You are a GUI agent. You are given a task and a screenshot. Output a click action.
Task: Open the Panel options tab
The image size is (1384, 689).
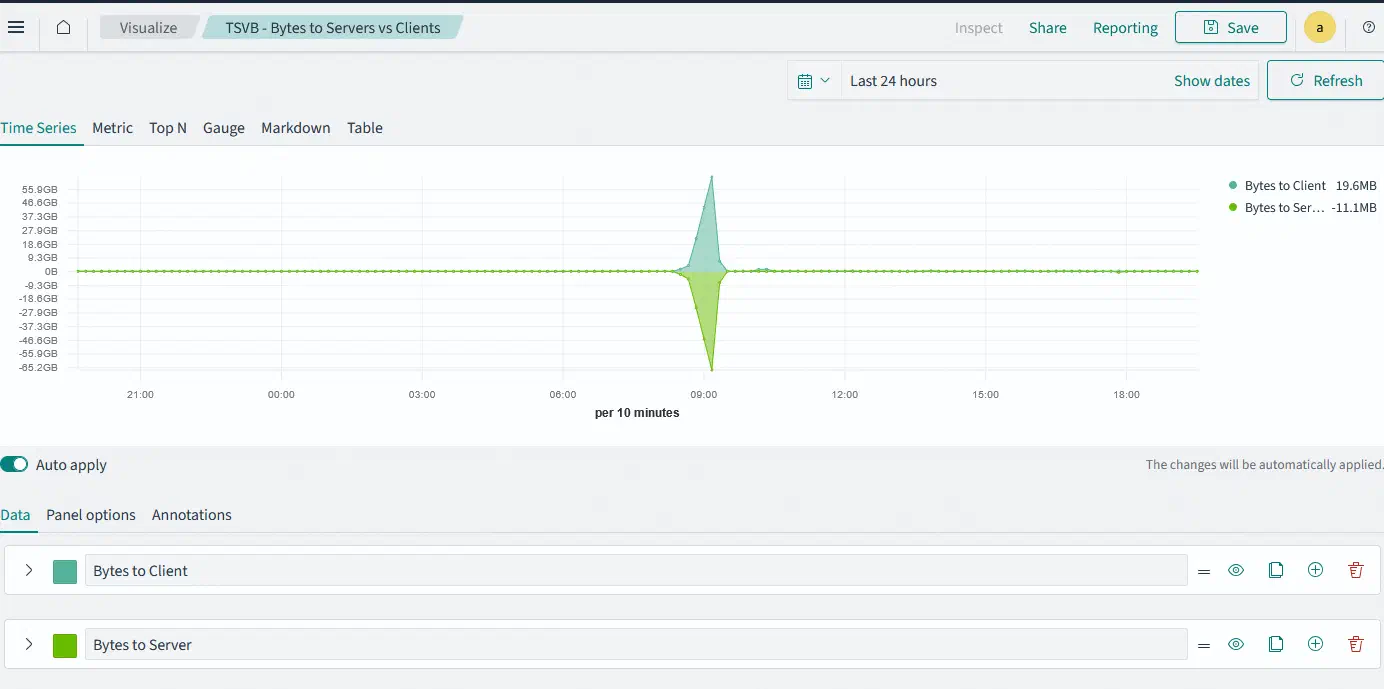91,515
